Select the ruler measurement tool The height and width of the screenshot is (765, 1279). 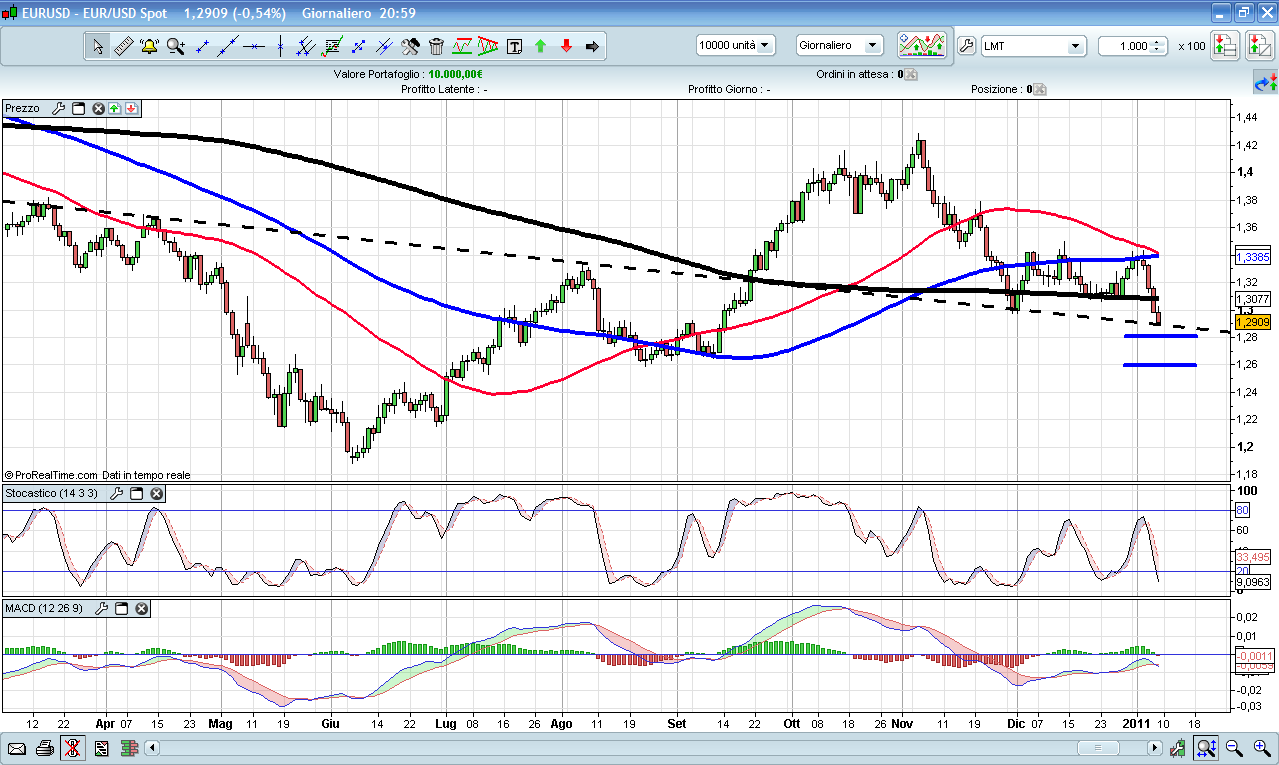[124, 46]
